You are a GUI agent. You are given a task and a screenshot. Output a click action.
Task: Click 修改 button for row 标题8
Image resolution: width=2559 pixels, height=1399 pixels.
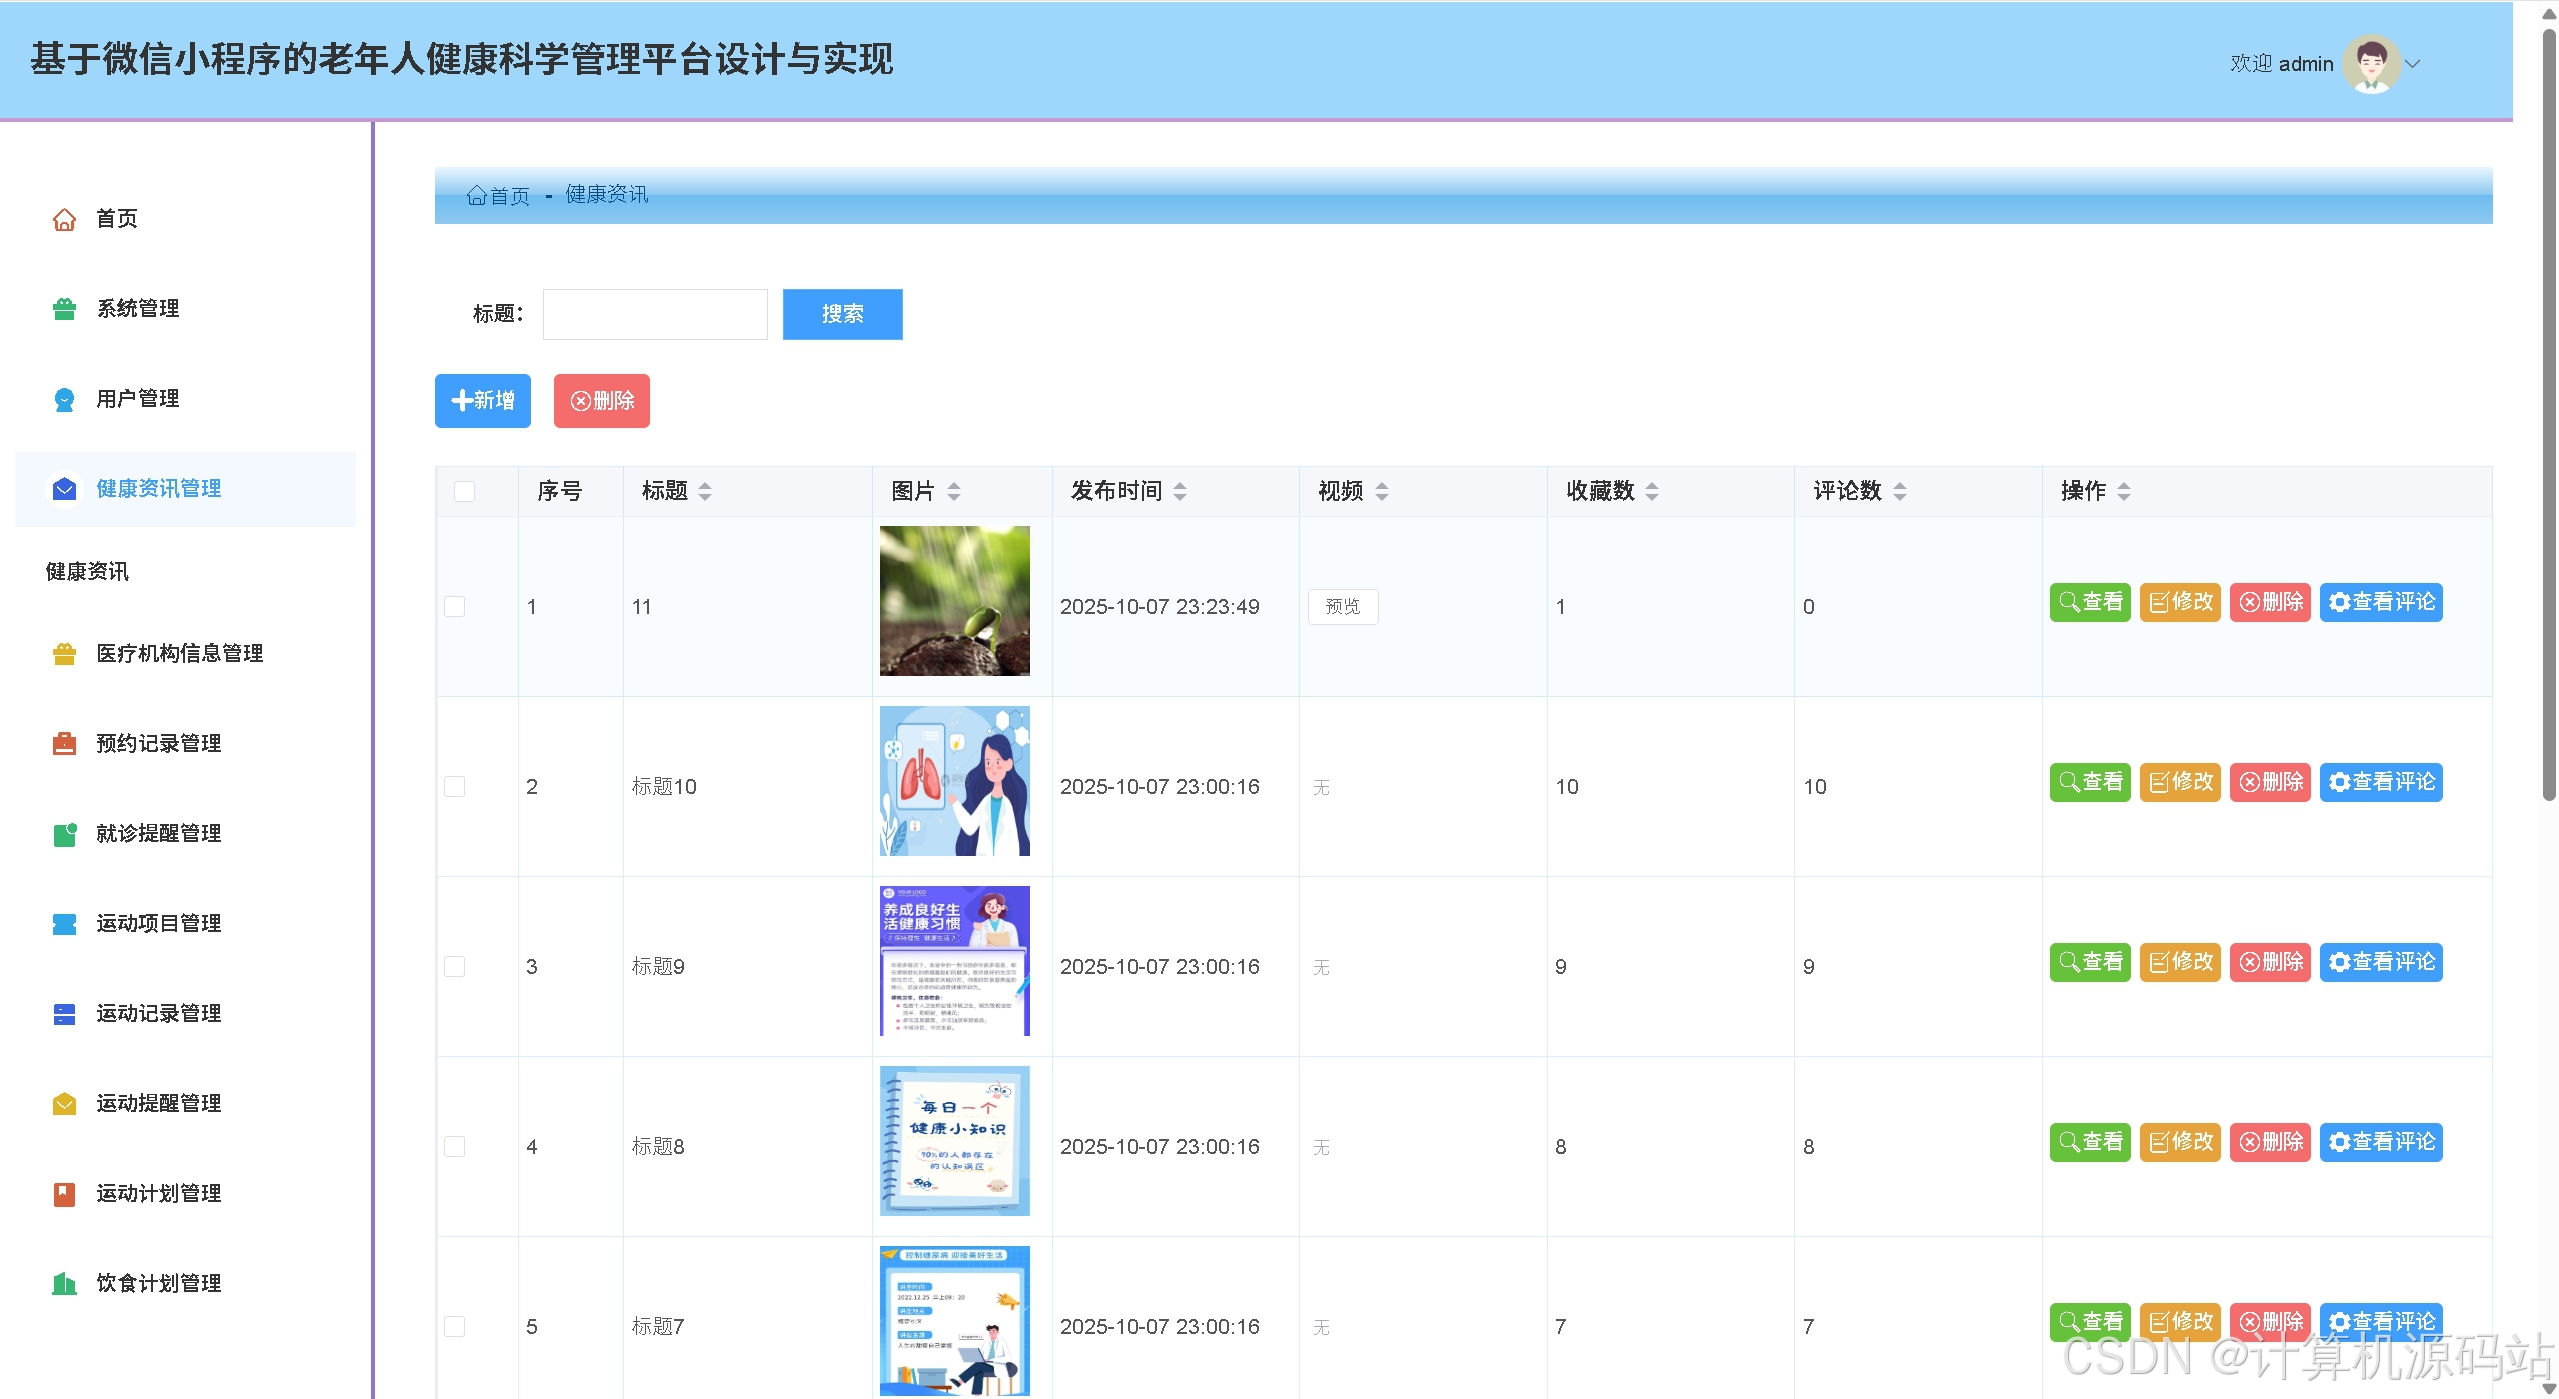2180,1142
